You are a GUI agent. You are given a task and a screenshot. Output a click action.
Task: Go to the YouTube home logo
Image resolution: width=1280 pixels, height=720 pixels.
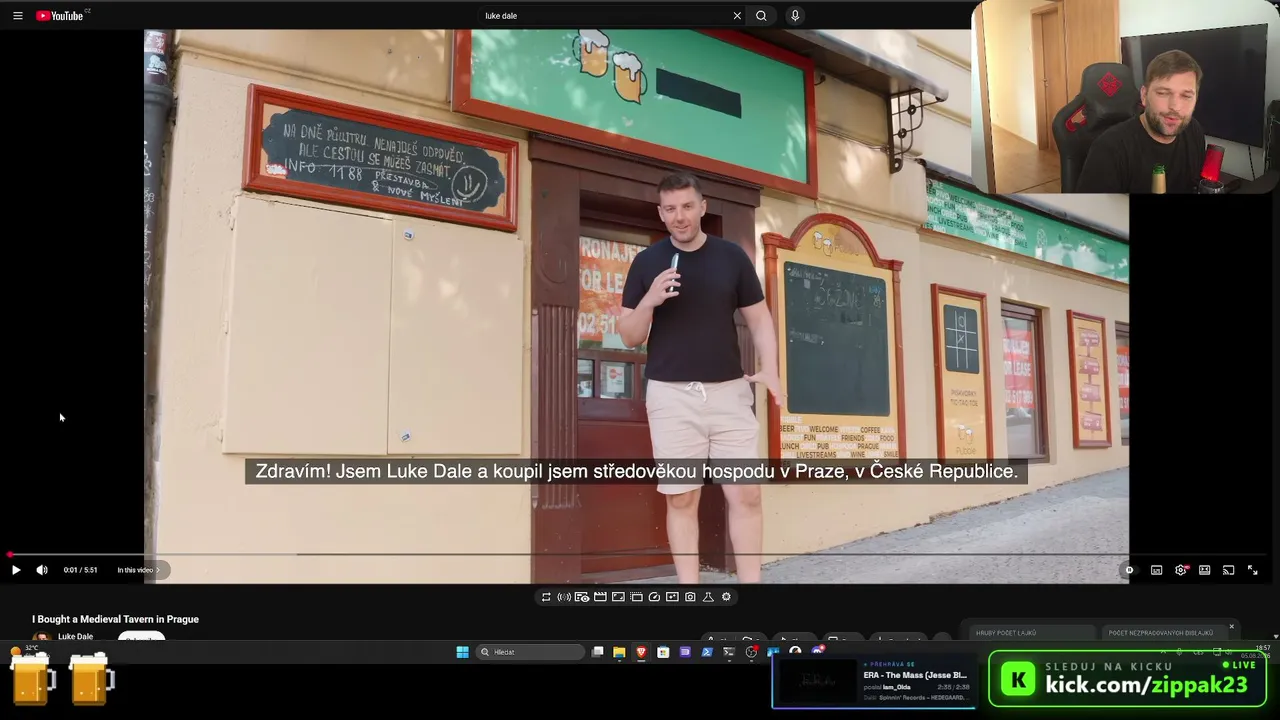(x=60, y=16)
